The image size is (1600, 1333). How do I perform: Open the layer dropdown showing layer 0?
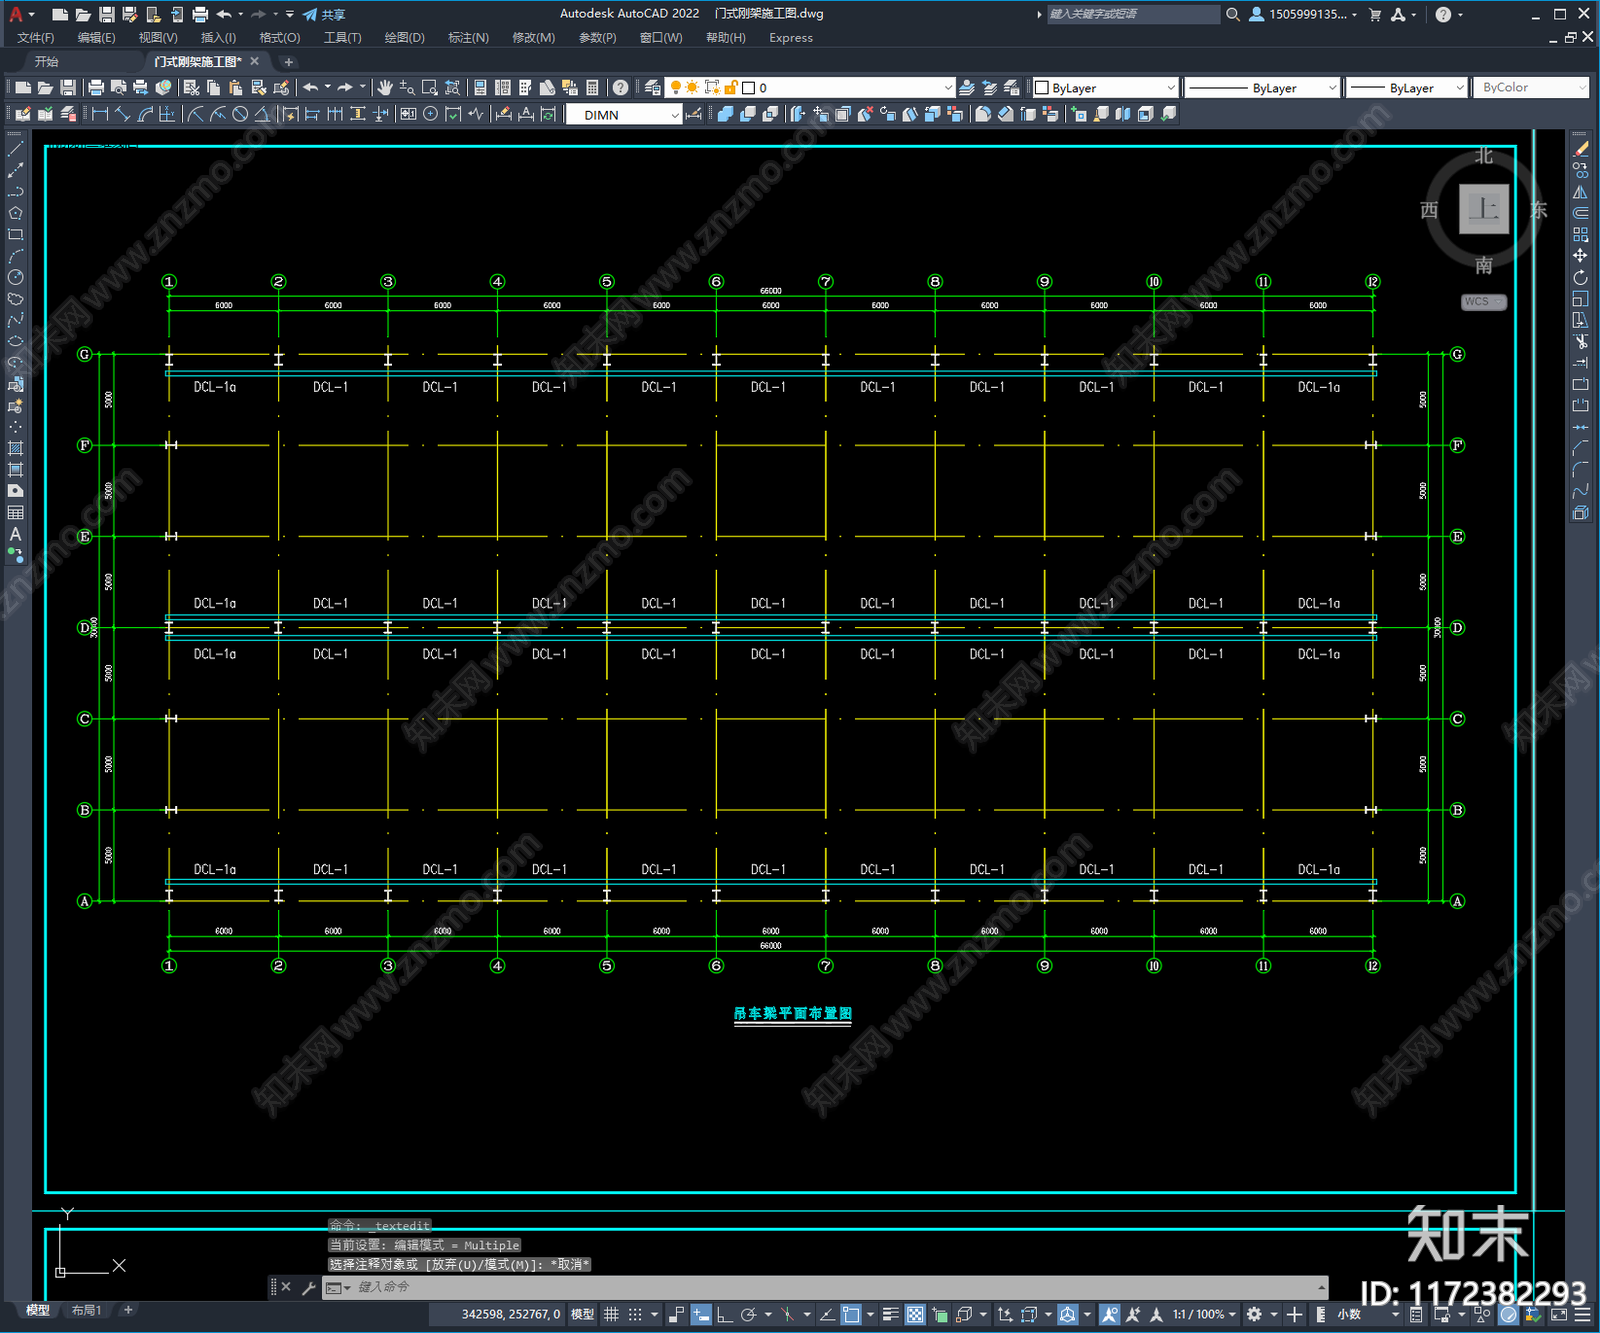click(x=812, y=88)
